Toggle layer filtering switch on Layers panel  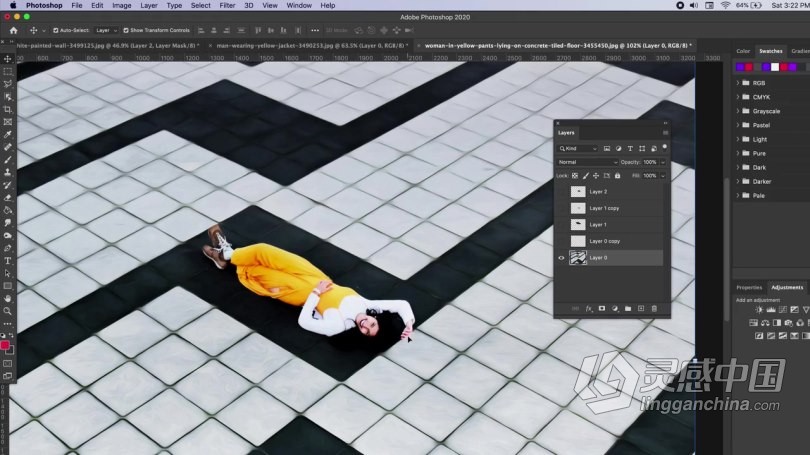pos(665,148)
